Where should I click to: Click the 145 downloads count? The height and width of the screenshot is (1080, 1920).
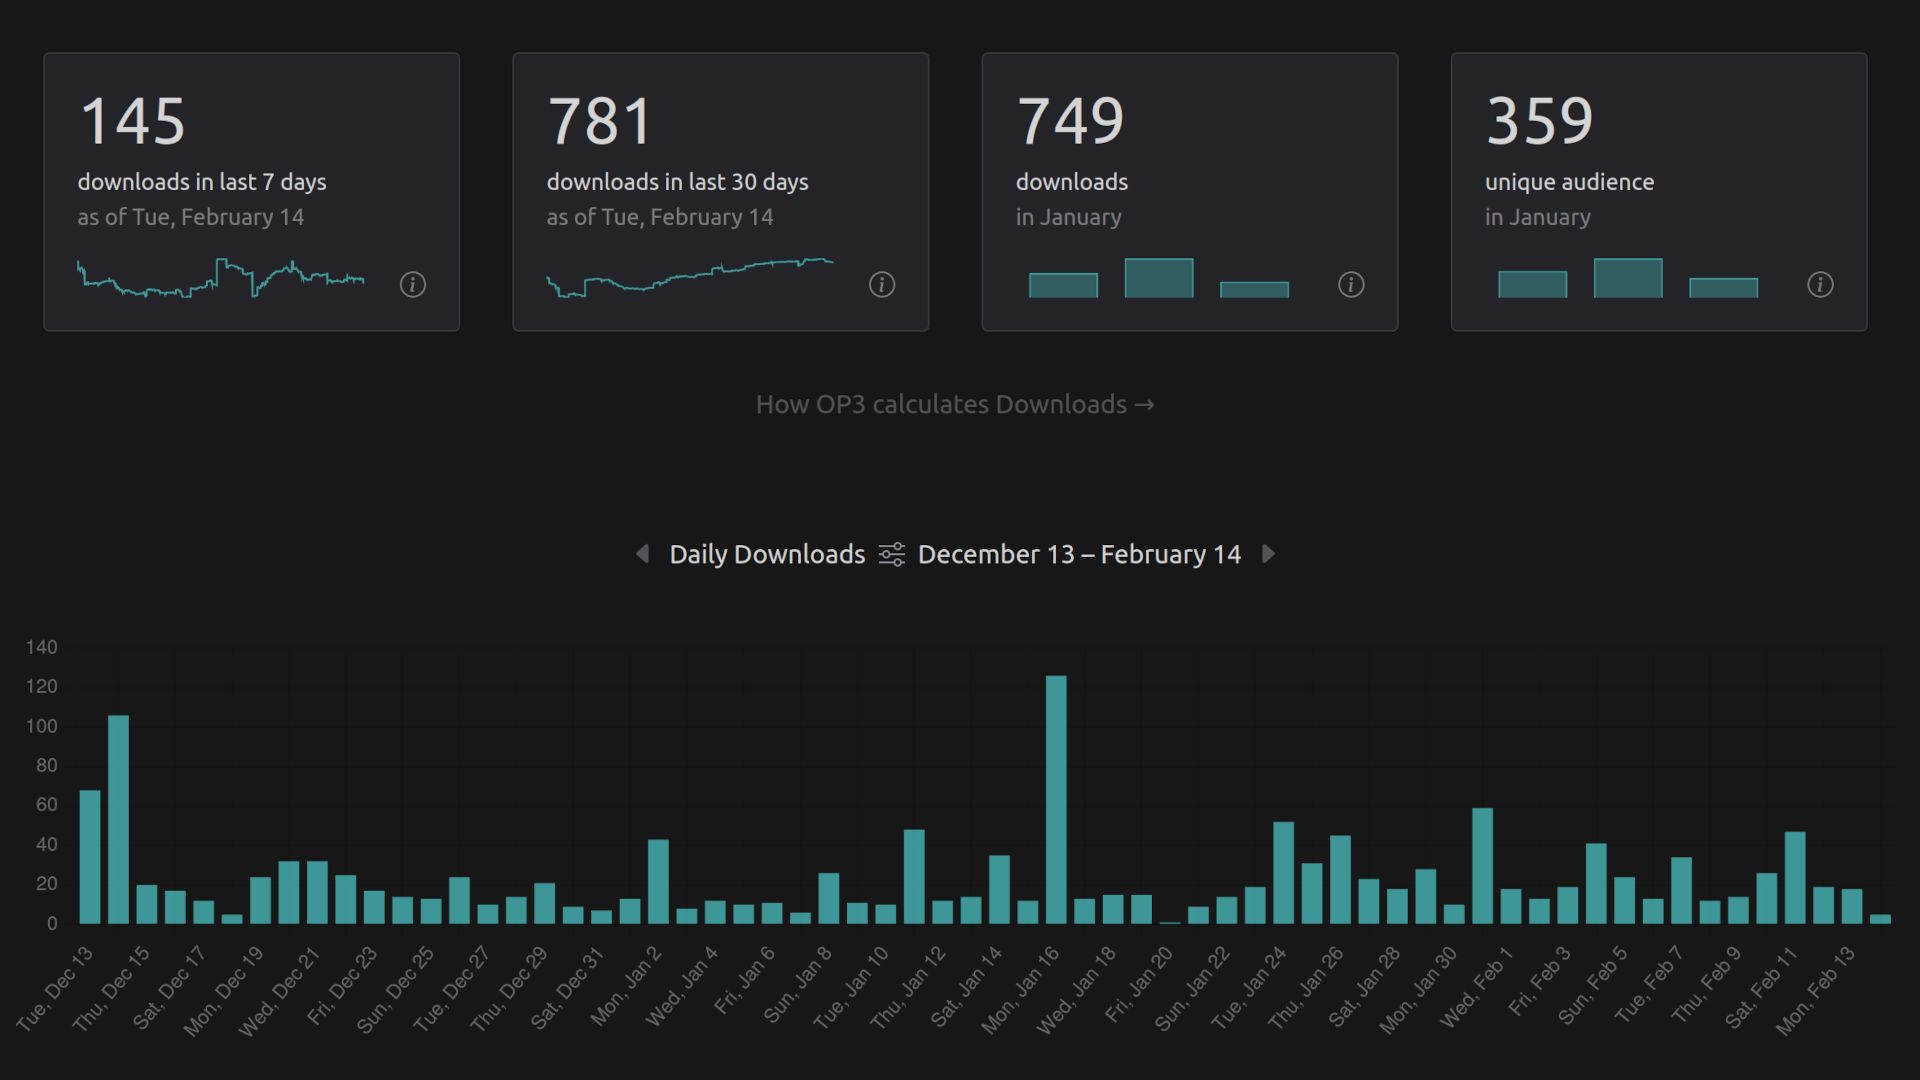tap(132, 121)
